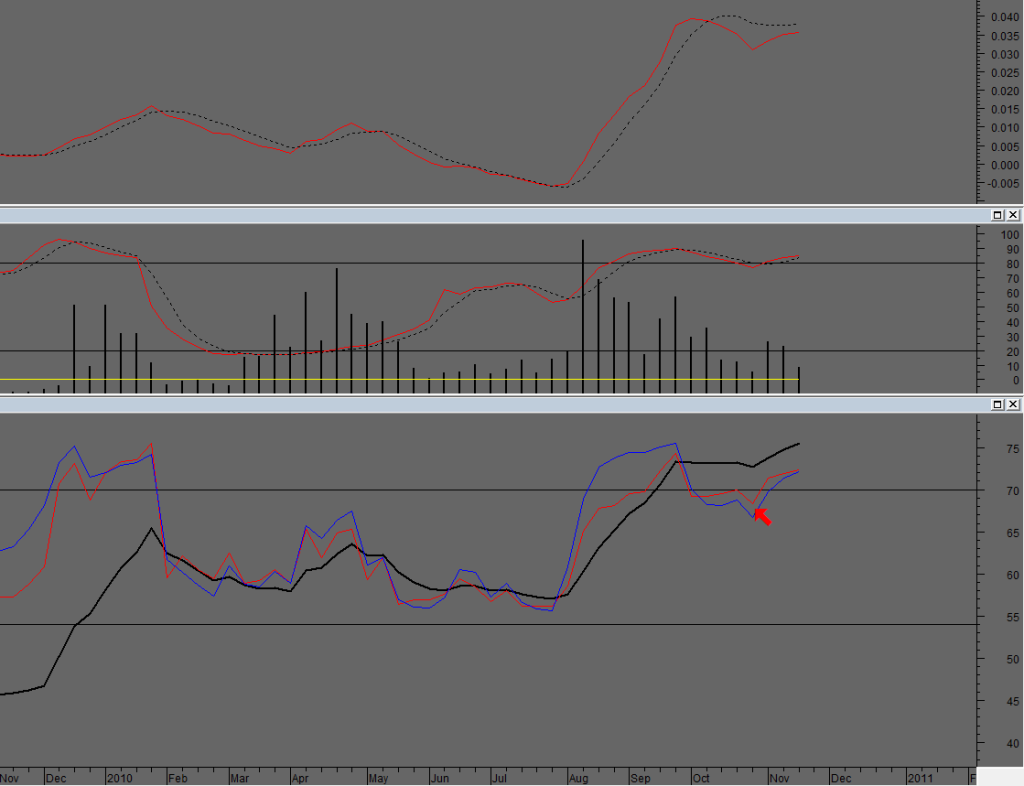Click the '45' value on bottom panel scale

pyautogui.click(x=1012, y=701)
